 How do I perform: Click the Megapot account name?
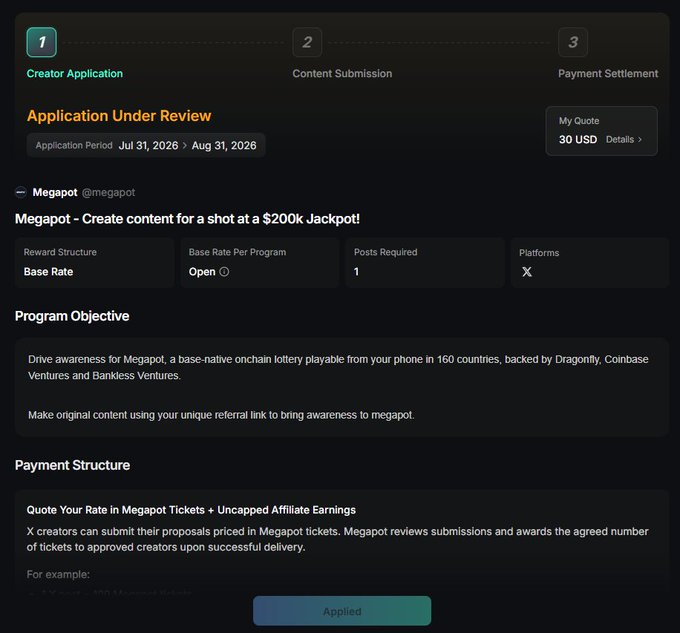[55, 193]
